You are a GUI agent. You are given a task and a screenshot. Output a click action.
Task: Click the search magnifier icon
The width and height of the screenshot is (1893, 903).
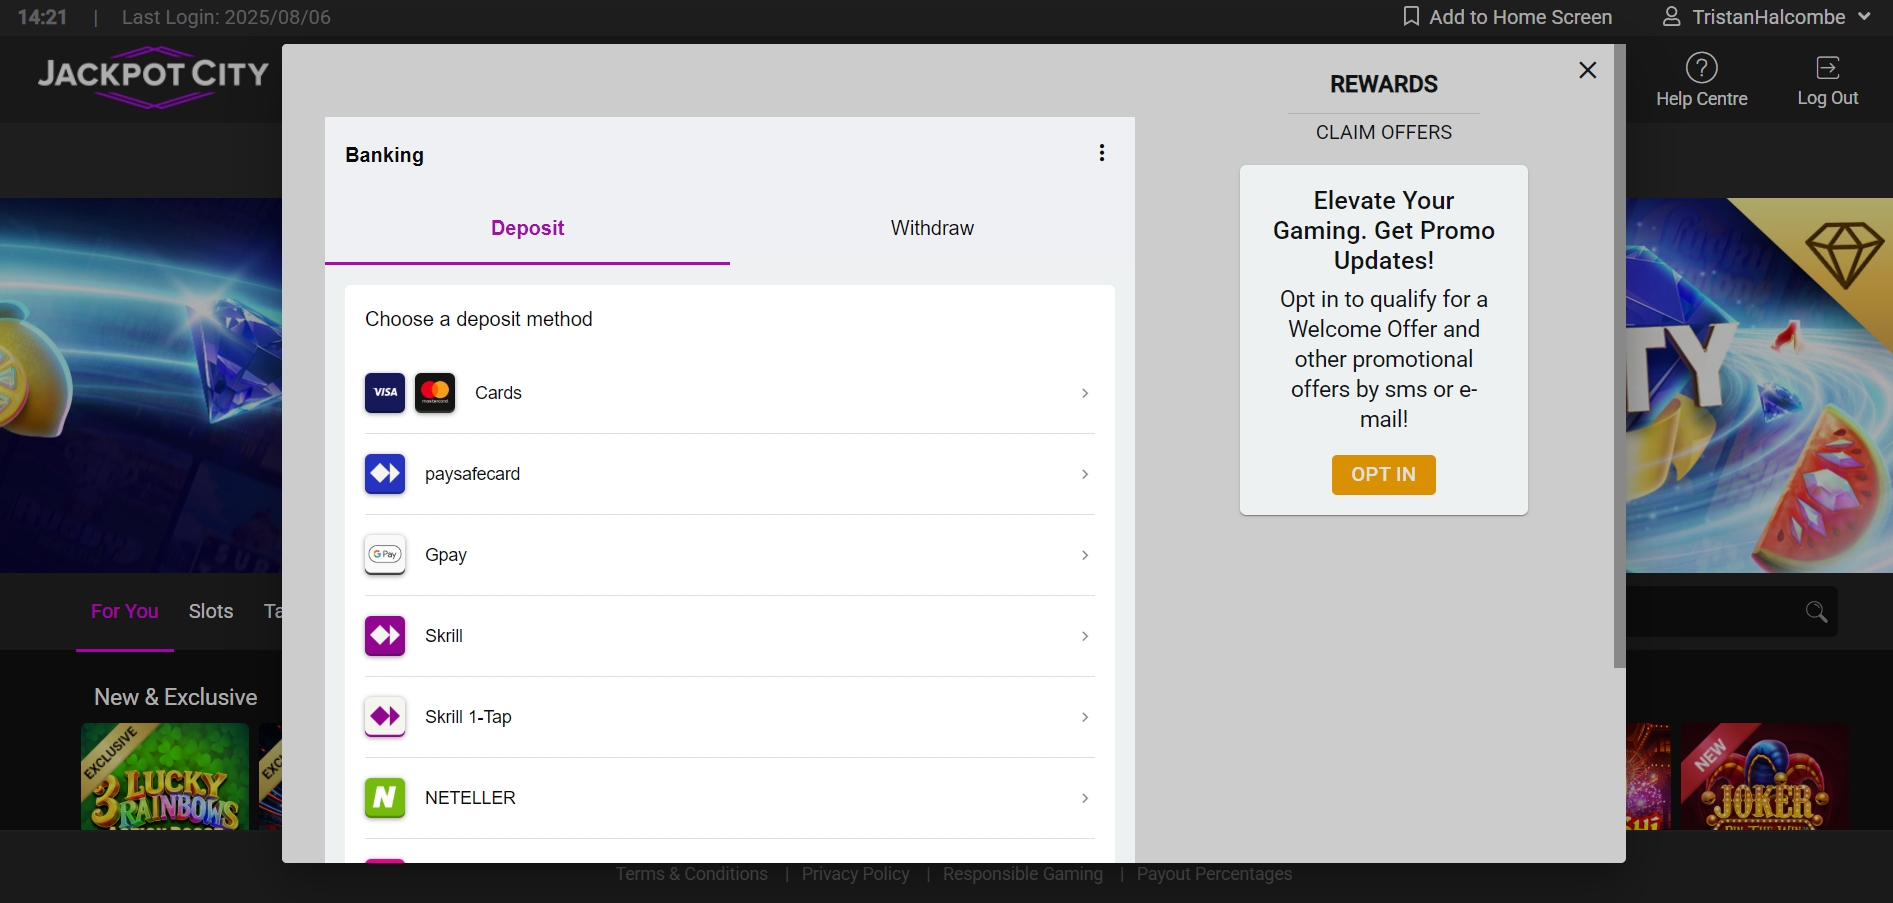tap(1816, 612)
